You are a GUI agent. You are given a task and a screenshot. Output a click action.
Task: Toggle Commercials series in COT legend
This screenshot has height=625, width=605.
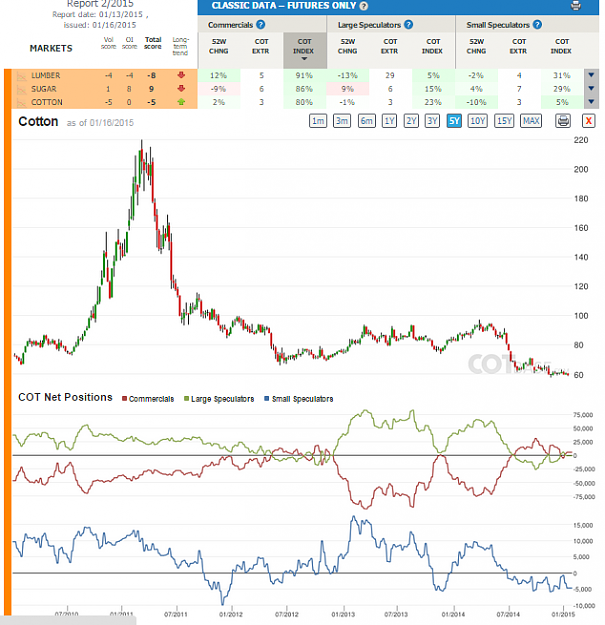pyautogui.click(x=148, y=399)
